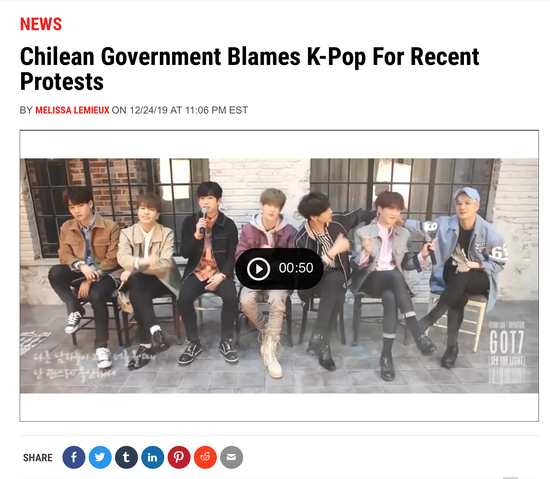
Task: Click the Korean caption text in video
Action: tap(75, 365)
